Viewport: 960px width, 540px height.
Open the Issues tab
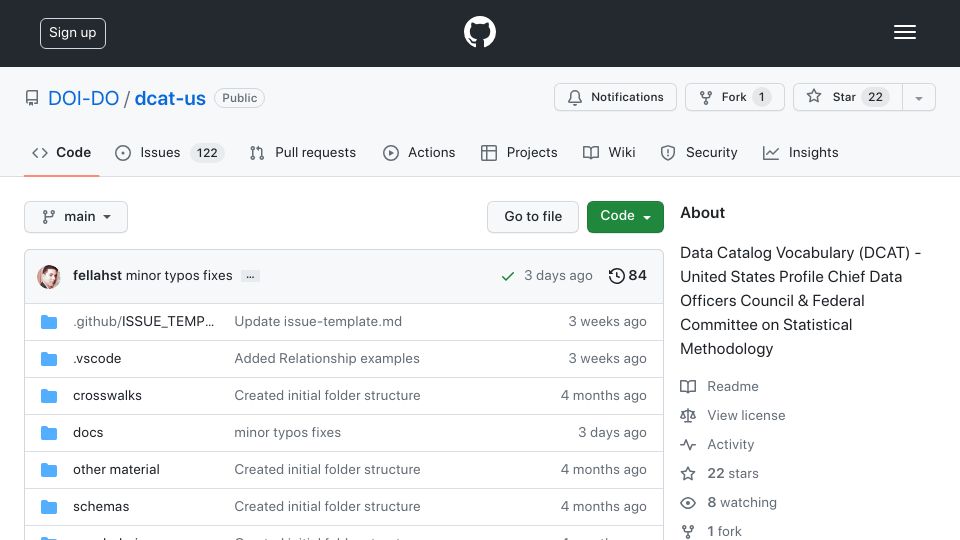(x=170, y=152)
